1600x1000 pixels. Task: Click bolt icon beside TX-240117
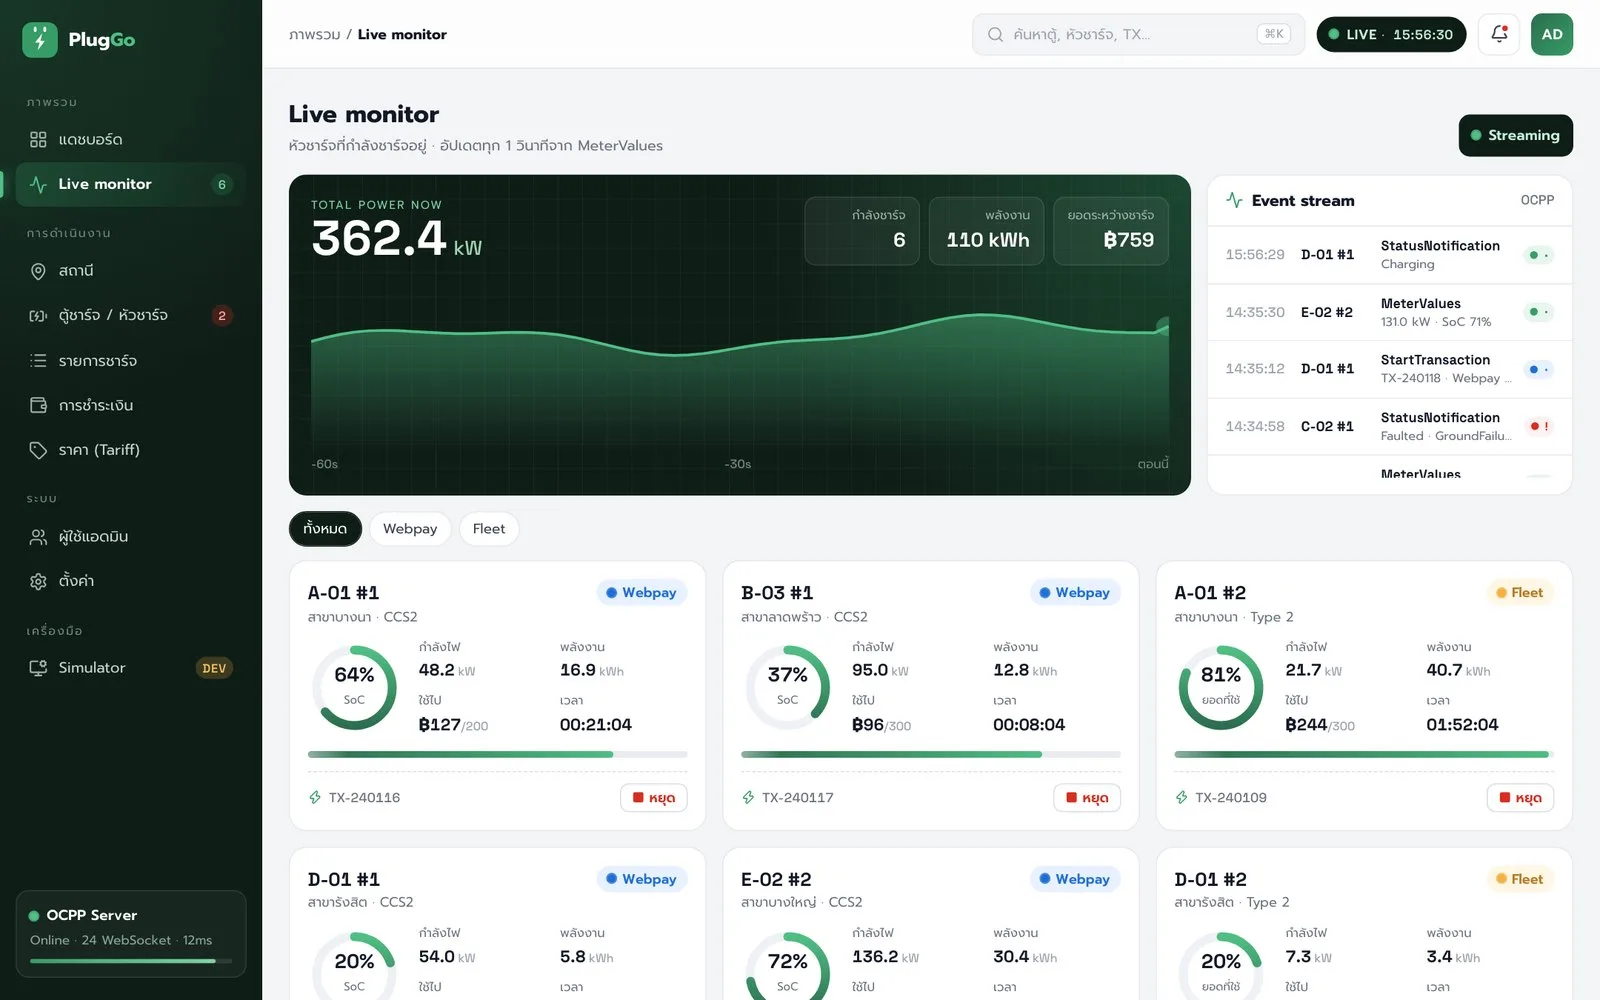748,798
